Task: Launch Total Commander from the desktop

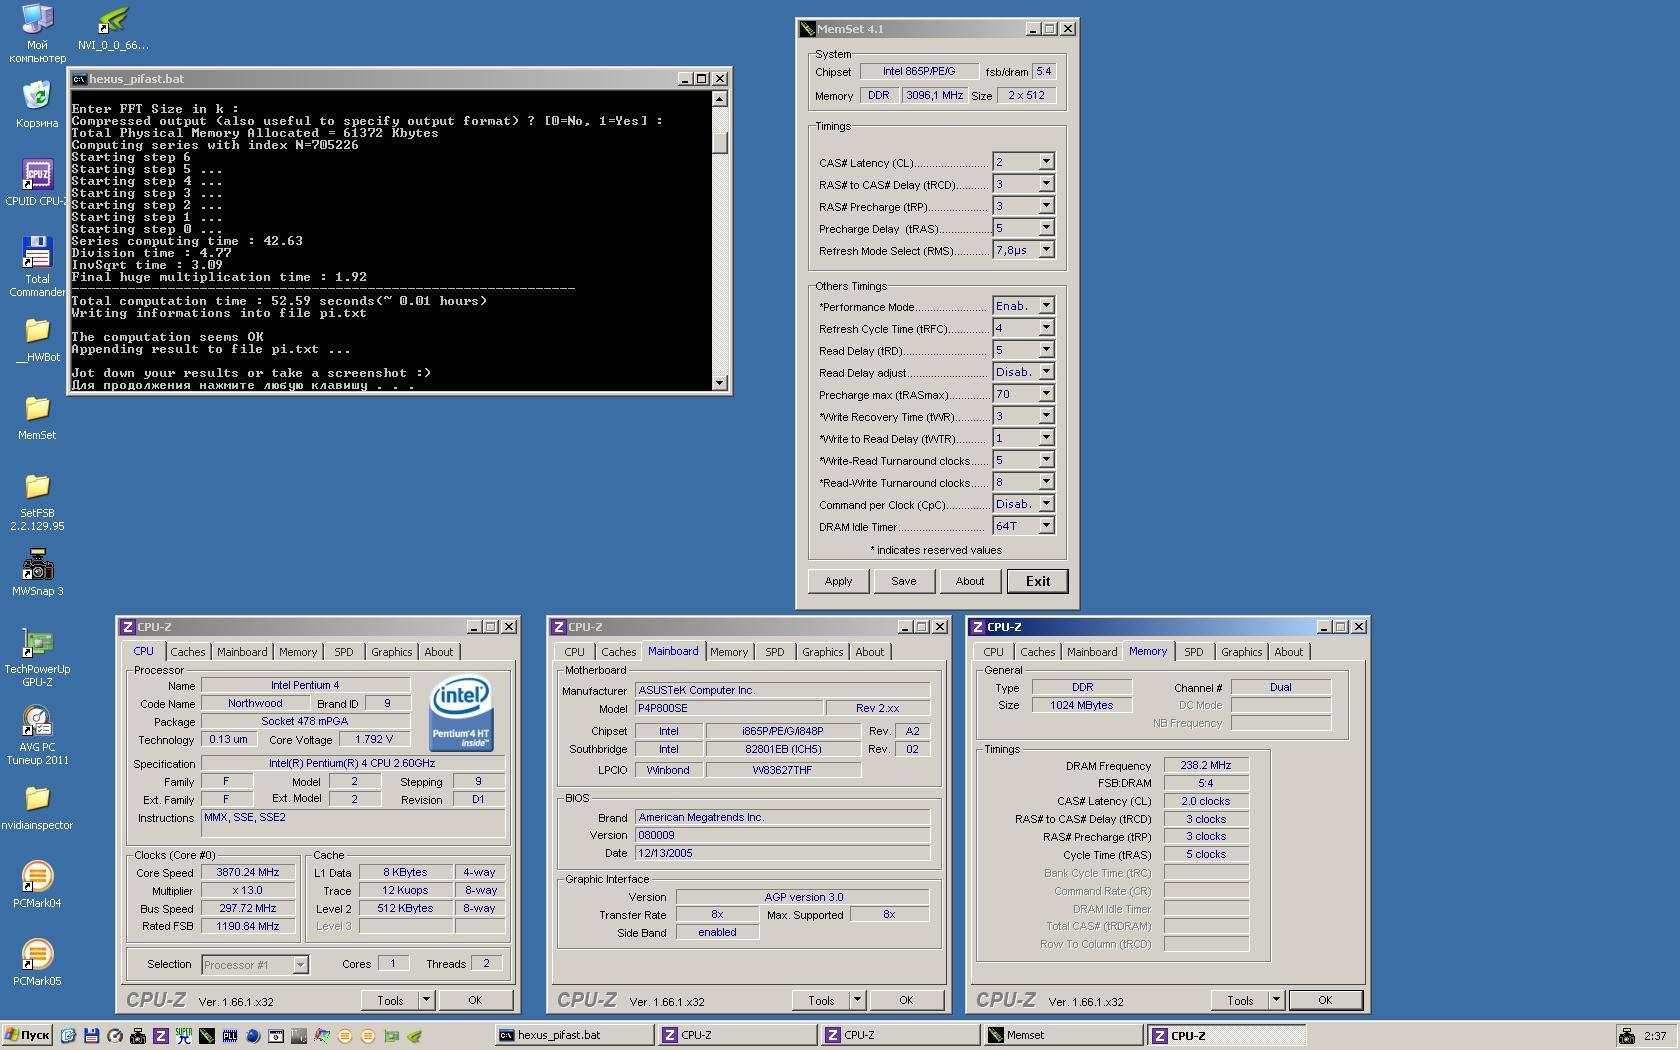Action: (37, 267)
